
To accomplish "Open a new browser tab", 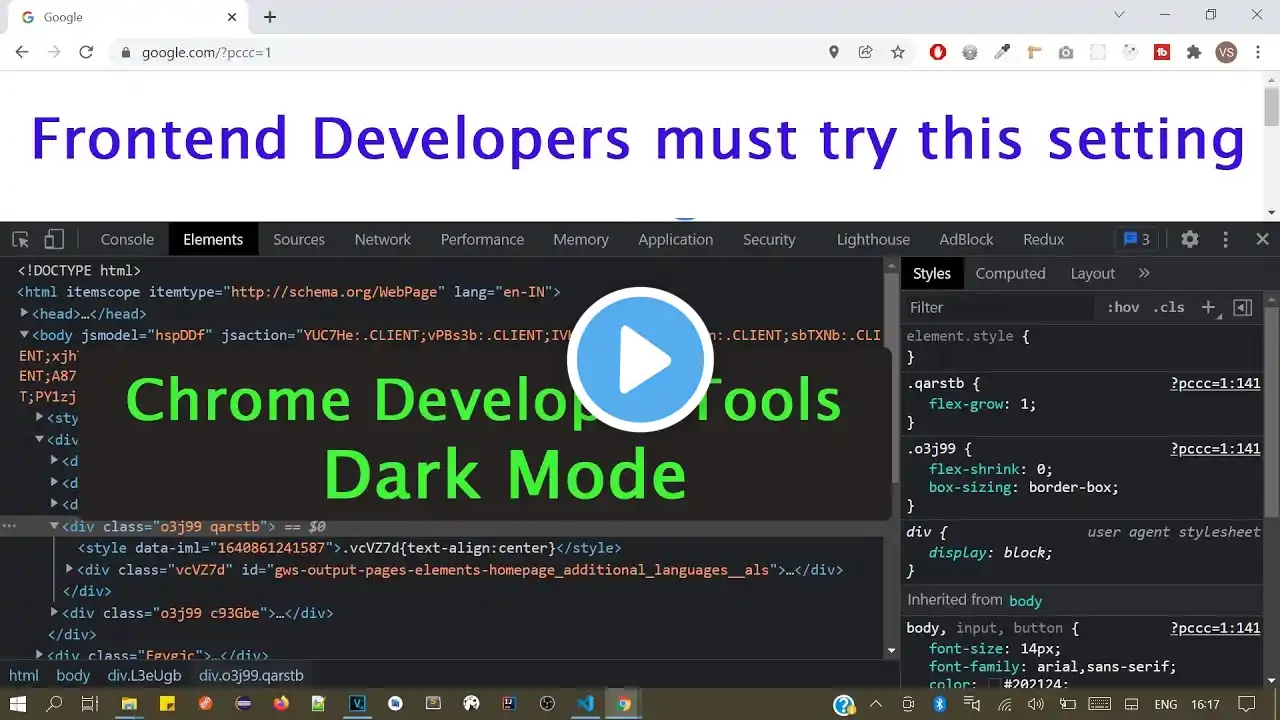I will [270, 17].
